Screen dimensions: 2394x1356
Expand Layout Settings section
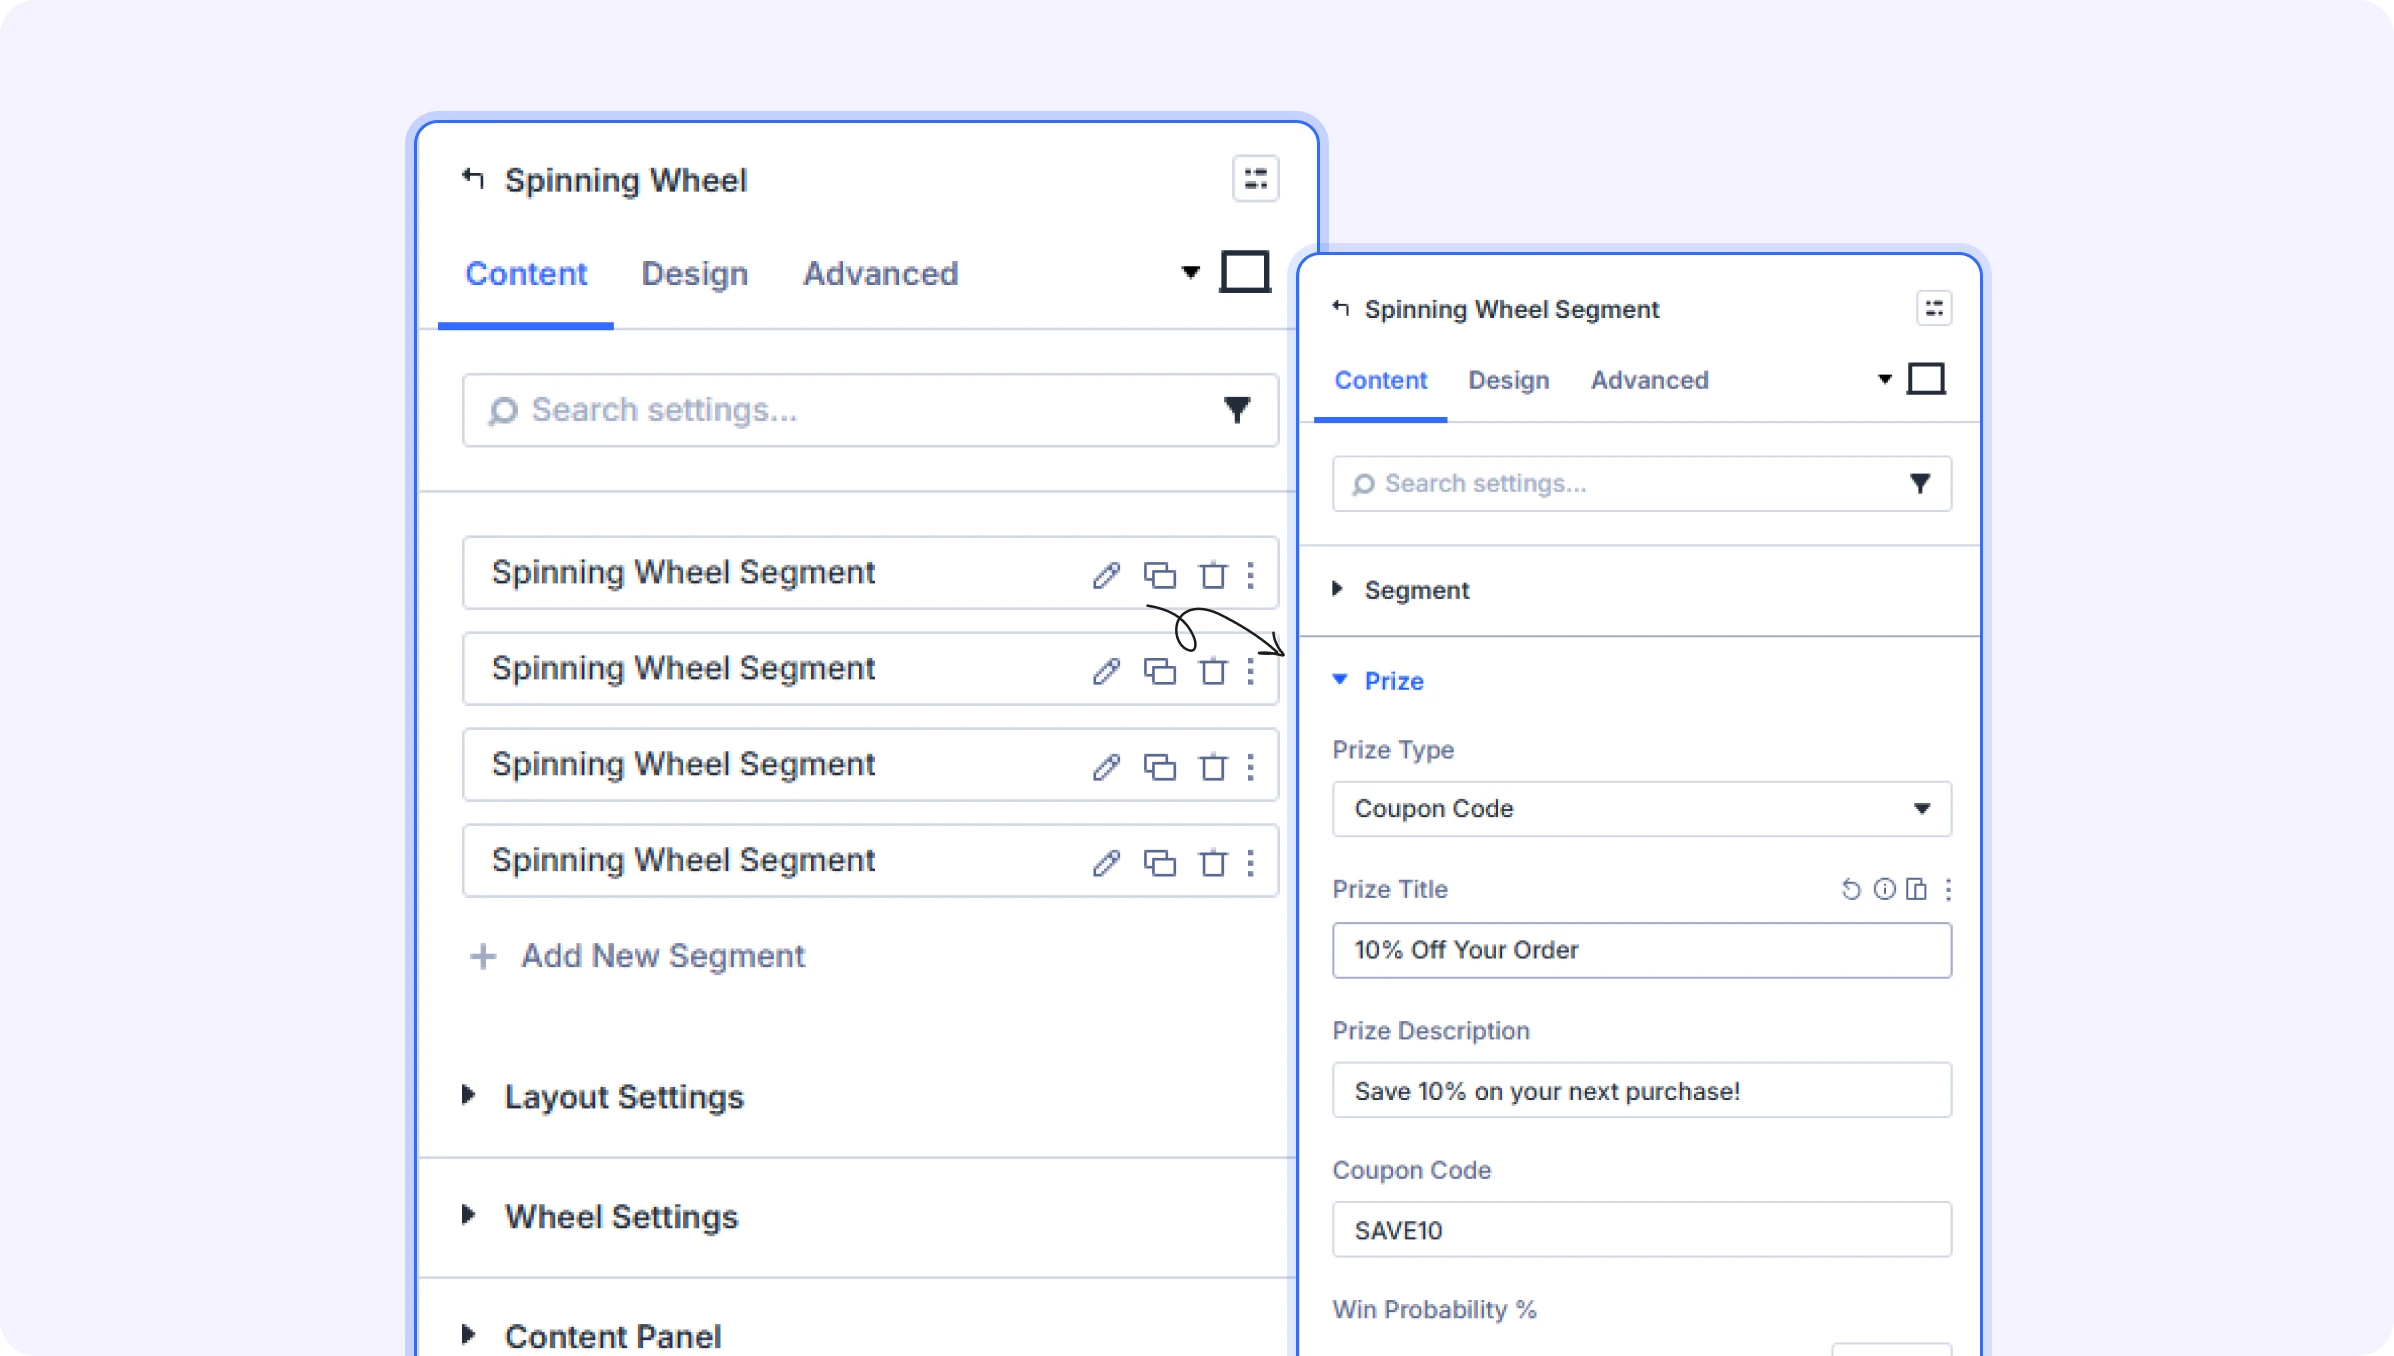click(605, 1097)
